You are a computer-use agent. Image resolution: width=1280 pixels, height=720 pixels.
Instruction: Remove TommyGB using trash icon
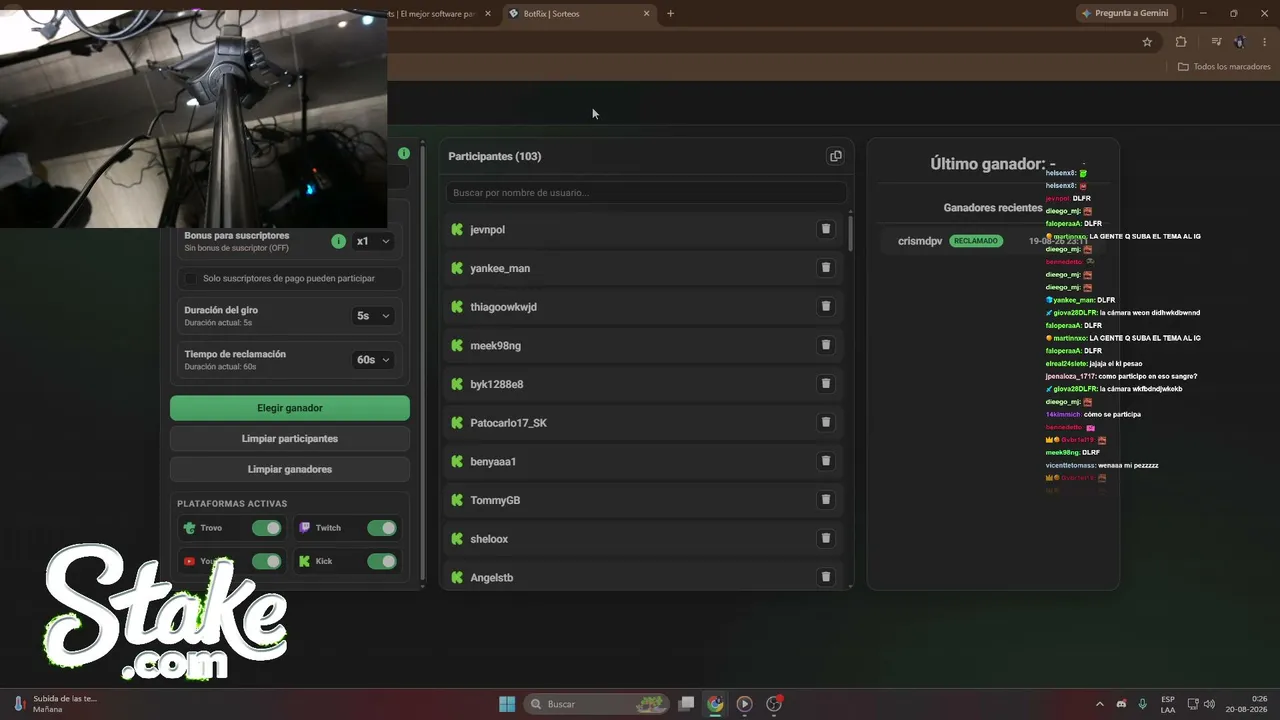pyautogui.click(x=826, y=500)
